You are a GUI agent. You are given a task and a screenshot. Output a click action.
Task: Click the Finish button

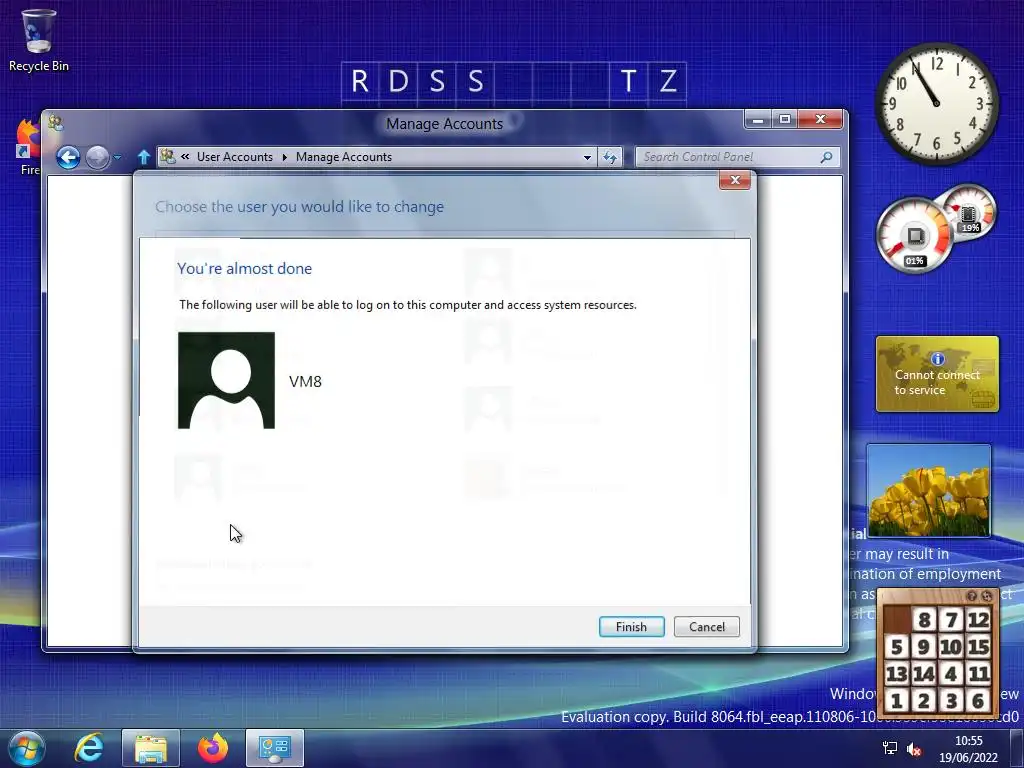click(x=632, y=627)
